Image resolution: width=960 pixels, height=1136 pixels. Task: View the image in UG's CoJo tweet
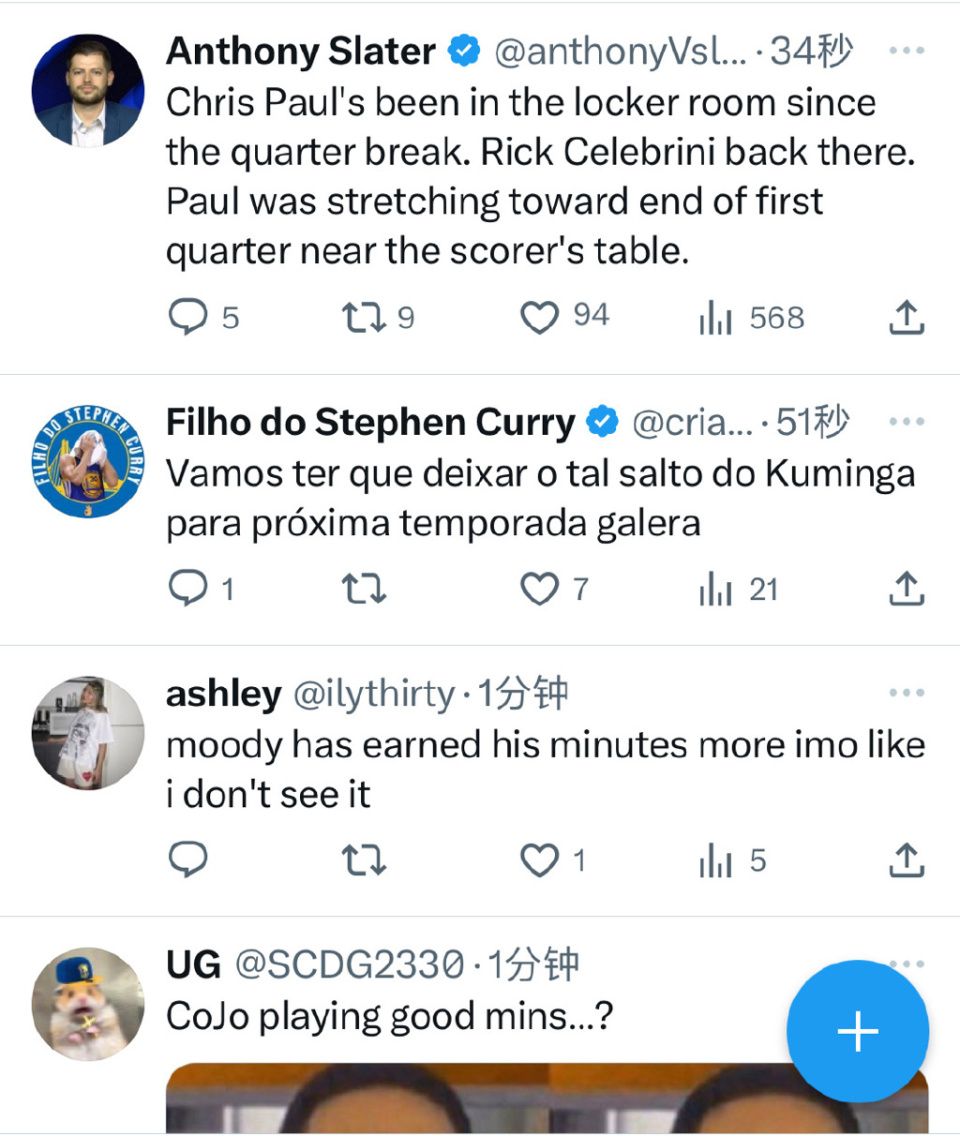pos(547,1098)
